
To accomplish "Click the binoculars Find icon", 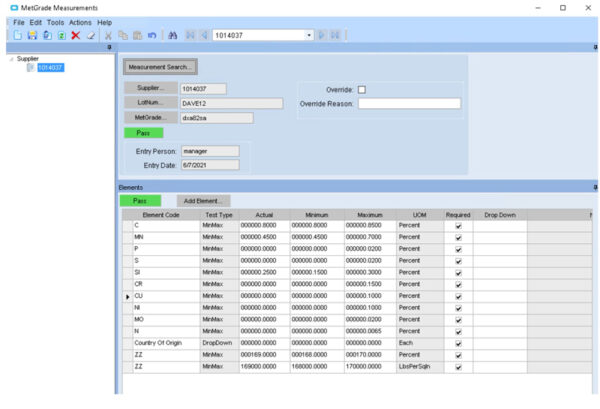I will coord(173,35).
